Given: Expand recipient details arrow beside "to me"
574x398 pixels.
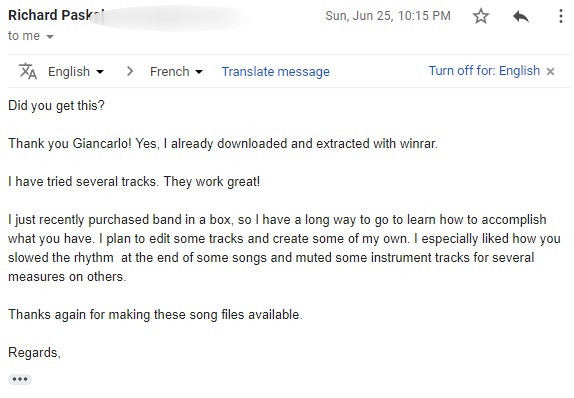Looking at the screenshot, I should click(50, 37).
